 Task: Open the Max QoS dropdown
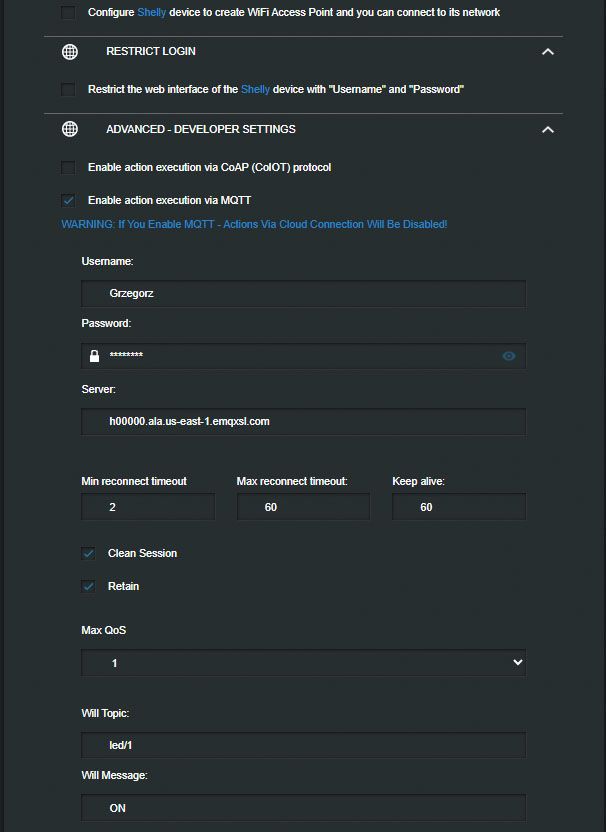pyautogui.click(x=304, y=662)
